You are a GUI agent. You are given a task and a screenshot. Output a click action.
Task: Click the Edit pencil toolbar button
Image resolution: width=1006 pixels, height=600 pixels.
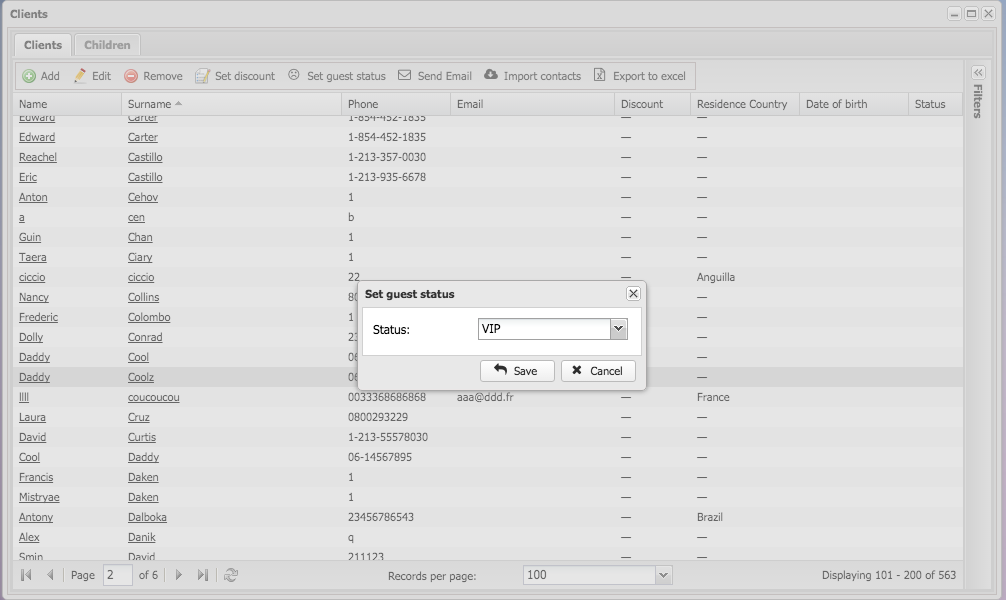(x=92, y=76)
